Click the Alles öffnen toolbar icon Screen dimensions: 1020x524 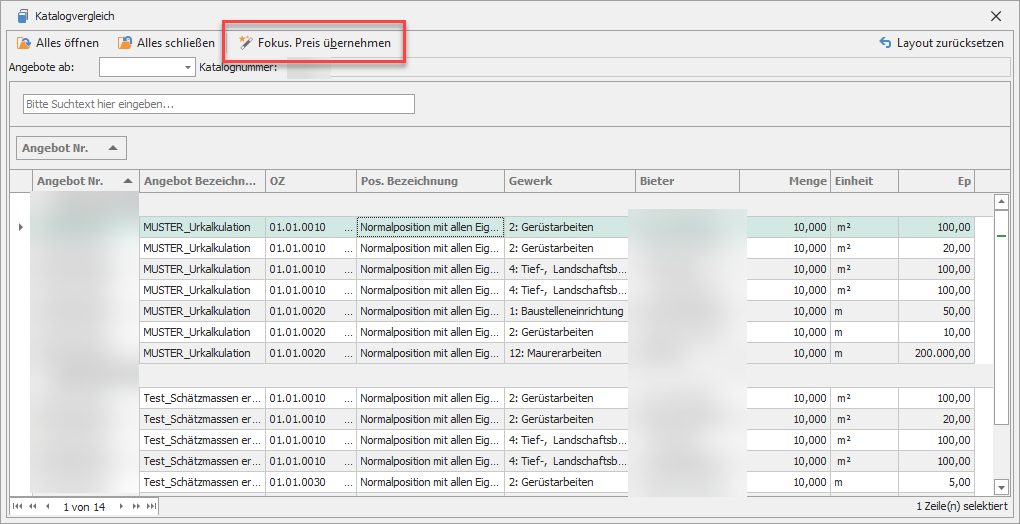pos(25,43)
